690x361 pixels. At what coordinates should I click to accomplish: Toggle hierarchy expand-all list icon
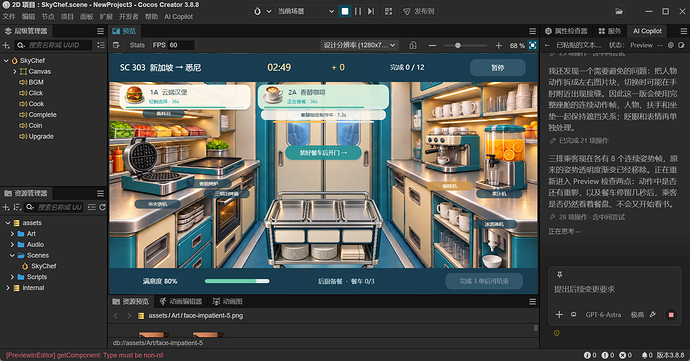click(101, 45)
